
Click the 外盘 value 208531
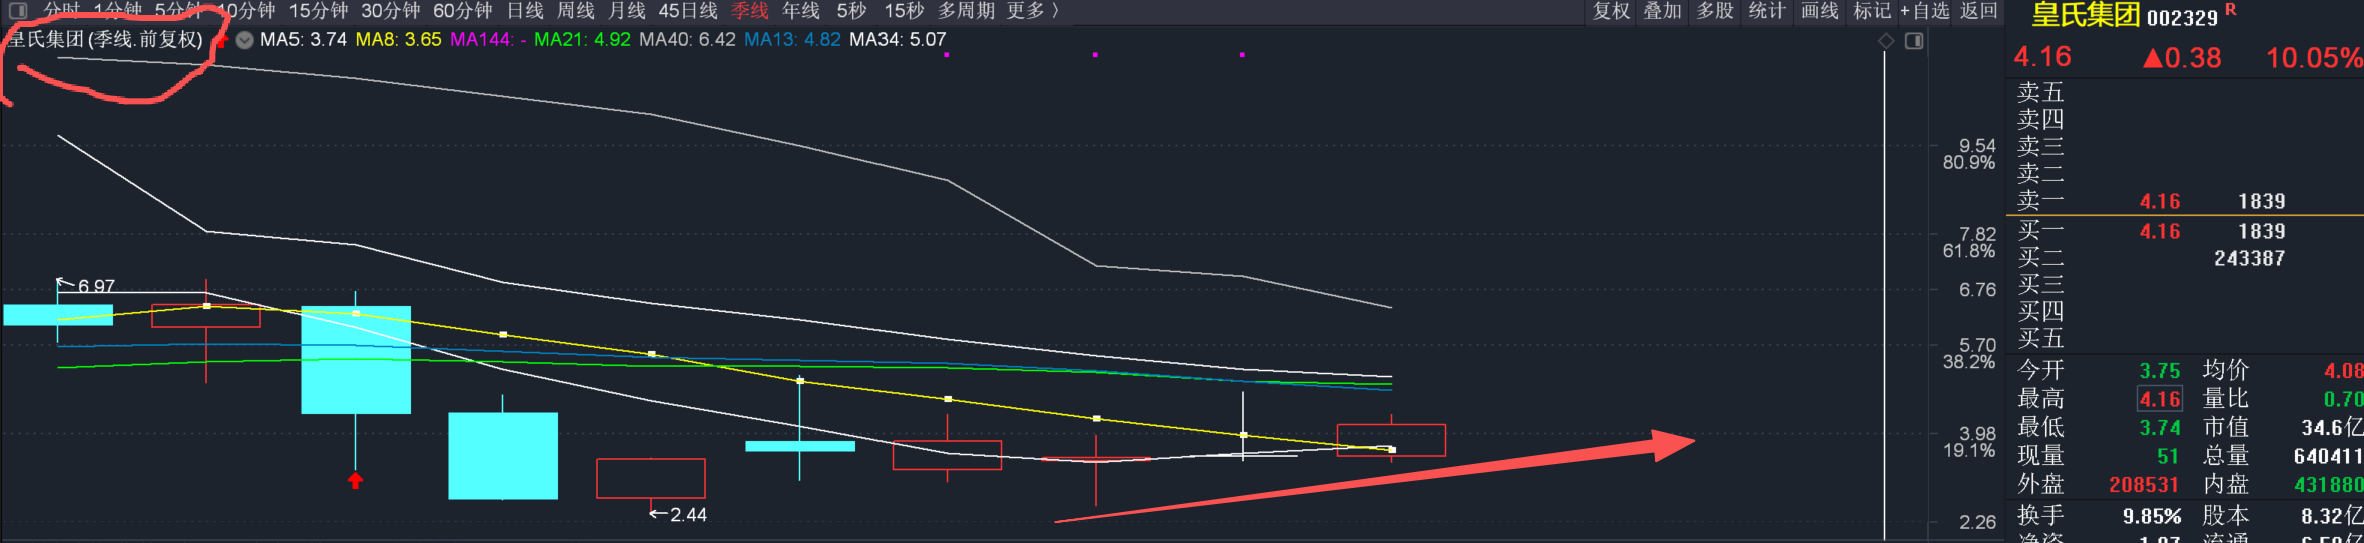coord(2144,485)
